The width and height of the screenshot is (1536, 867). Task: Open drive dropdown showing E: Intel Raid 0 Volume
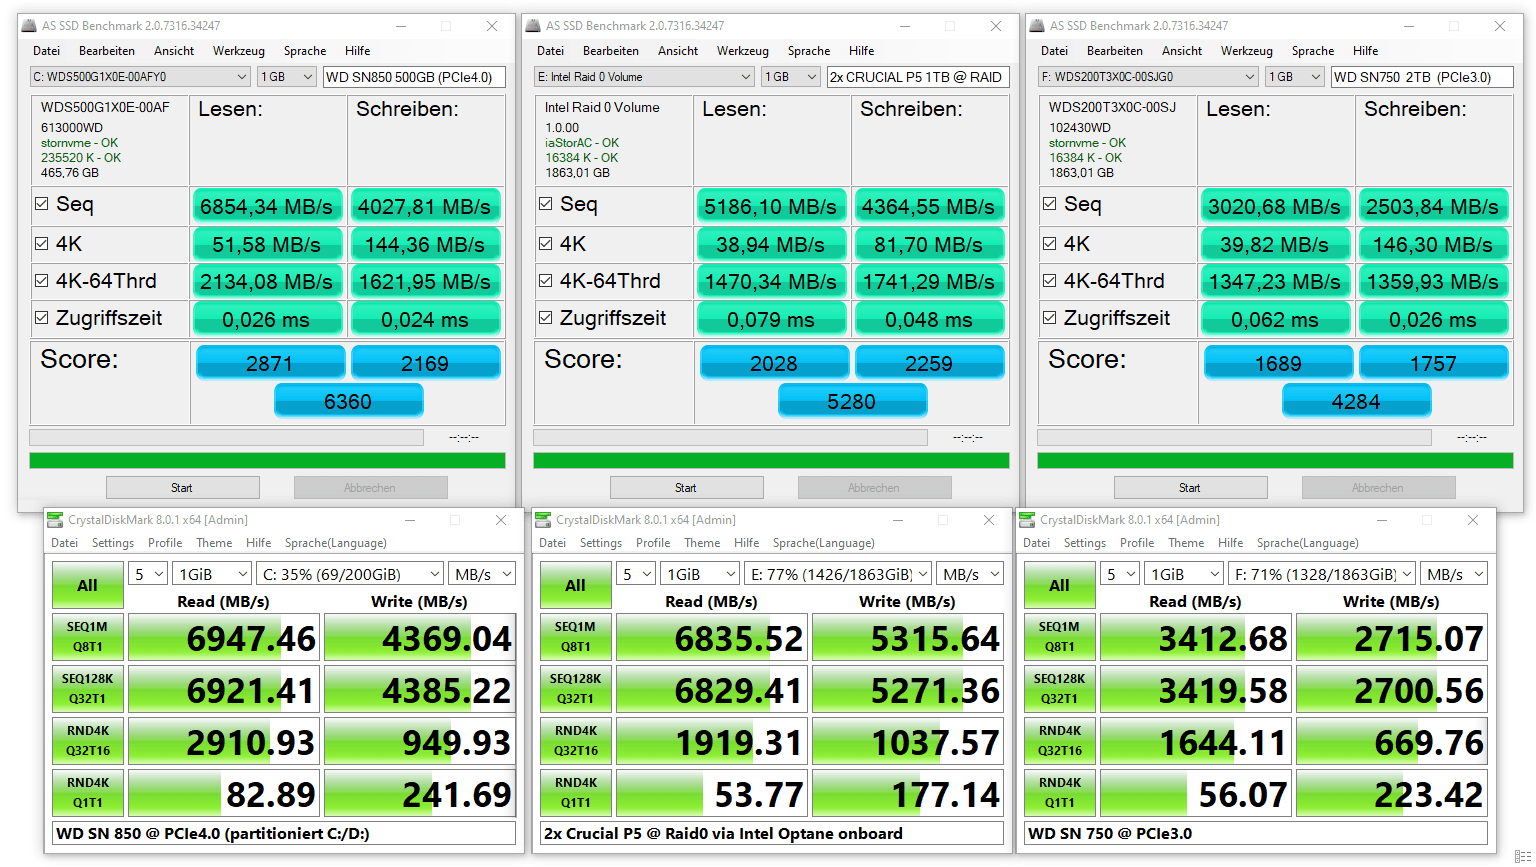(x=644, y=77)
